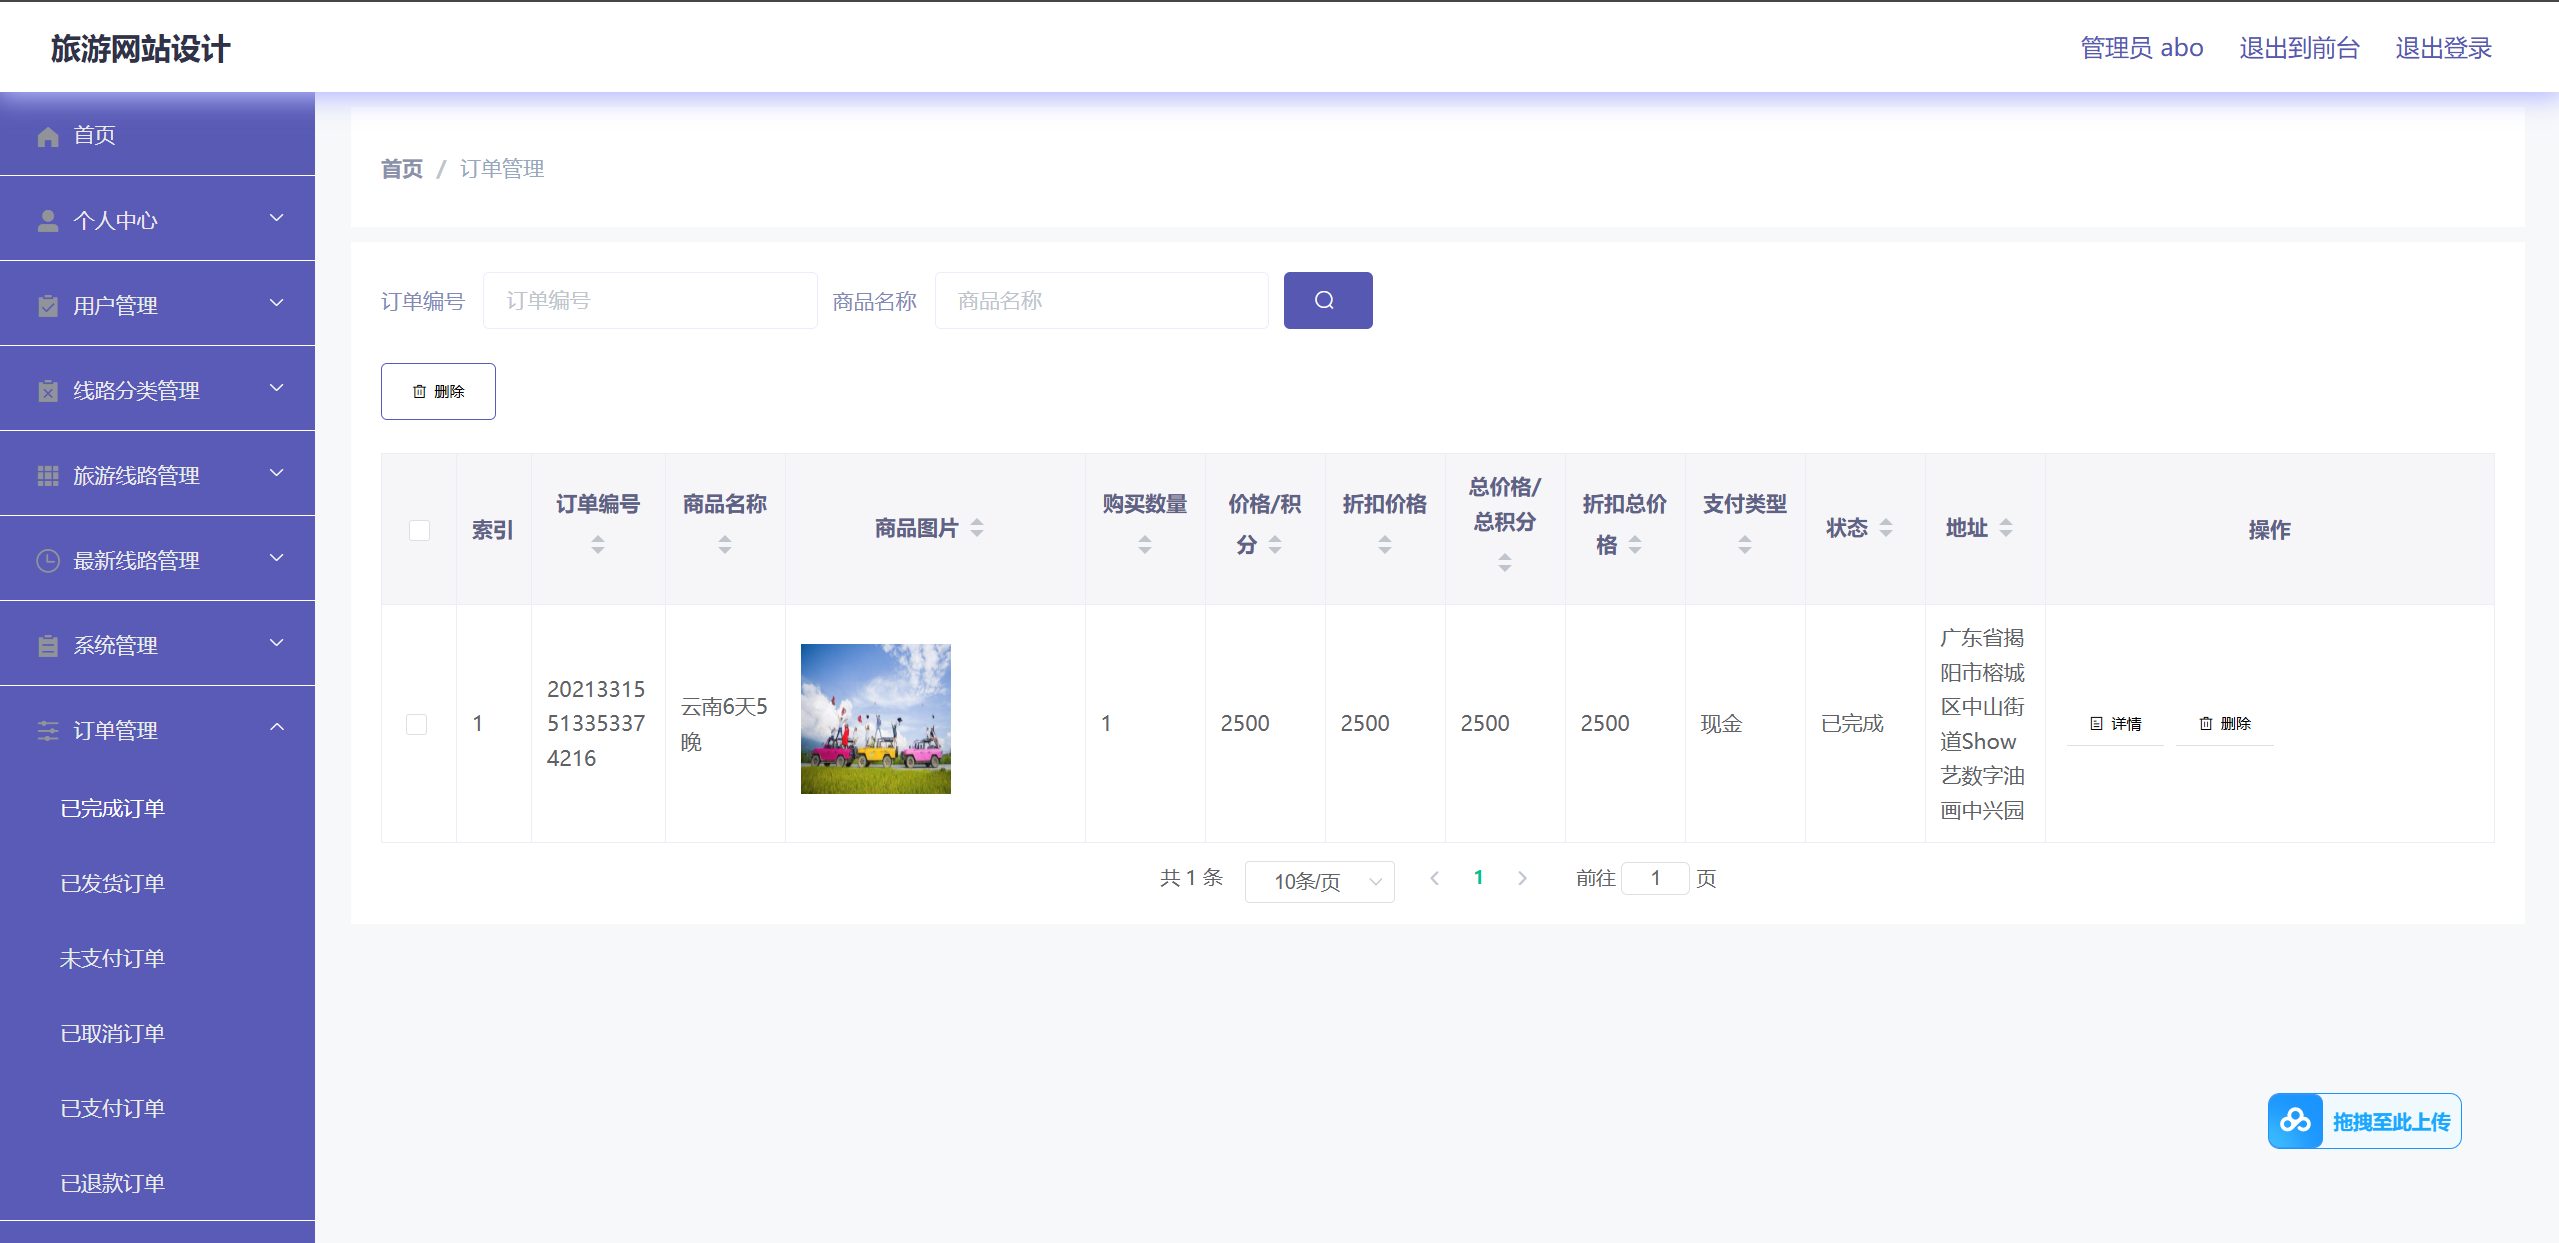Click the cloud upload icon 拖拽至此上传
Image resolution: width=2559 pixels, height=1243 pixels.
pos(2295,1121)
